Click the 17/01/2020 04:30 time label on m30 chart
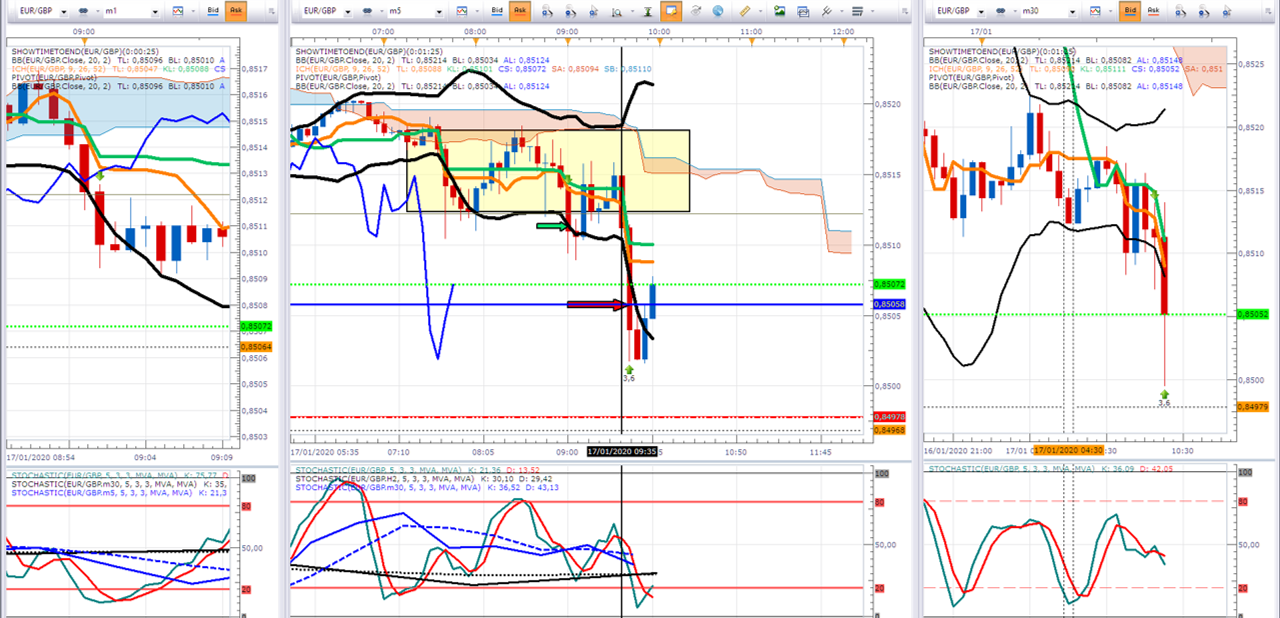This screenshot has width=1280, height=618. coord(1068,452)
